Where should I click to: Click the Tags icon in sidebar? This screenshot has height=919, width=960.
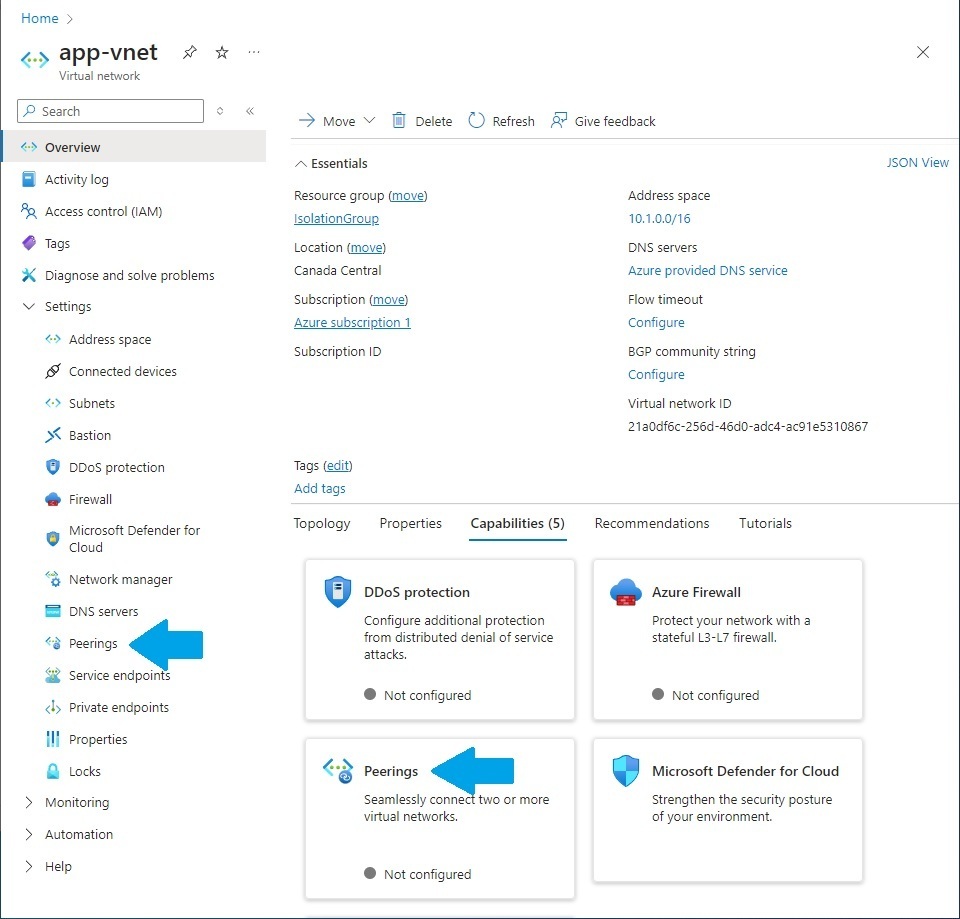[x=29, y=243]
